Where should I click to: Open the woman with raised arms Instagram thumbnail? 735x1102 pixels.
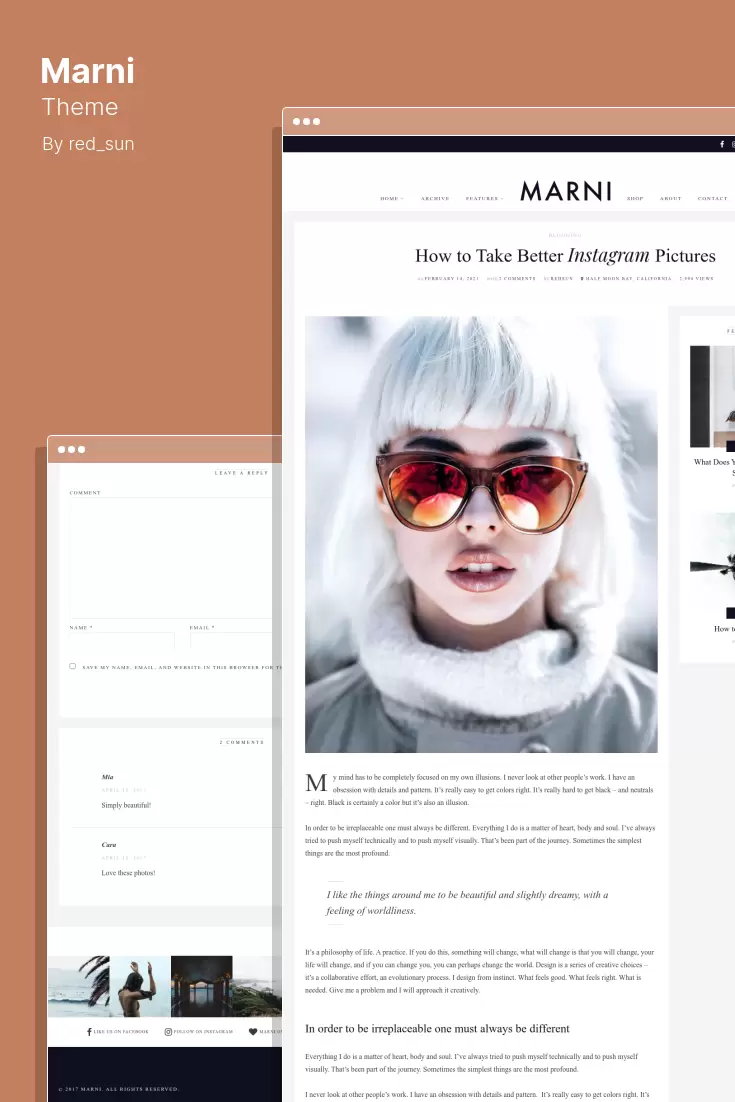coord(140,986)
